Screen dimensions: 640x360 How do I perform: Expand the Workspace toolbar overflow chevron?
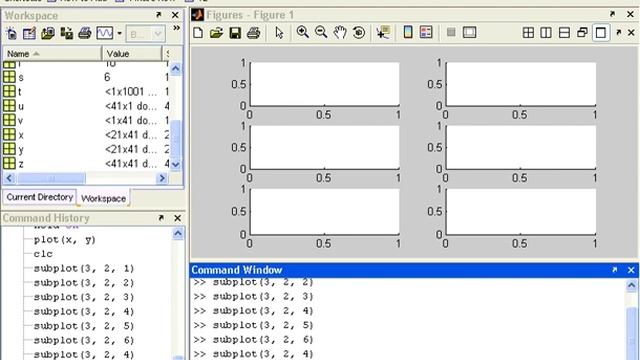pyautogui.click(x=176, y=28)
